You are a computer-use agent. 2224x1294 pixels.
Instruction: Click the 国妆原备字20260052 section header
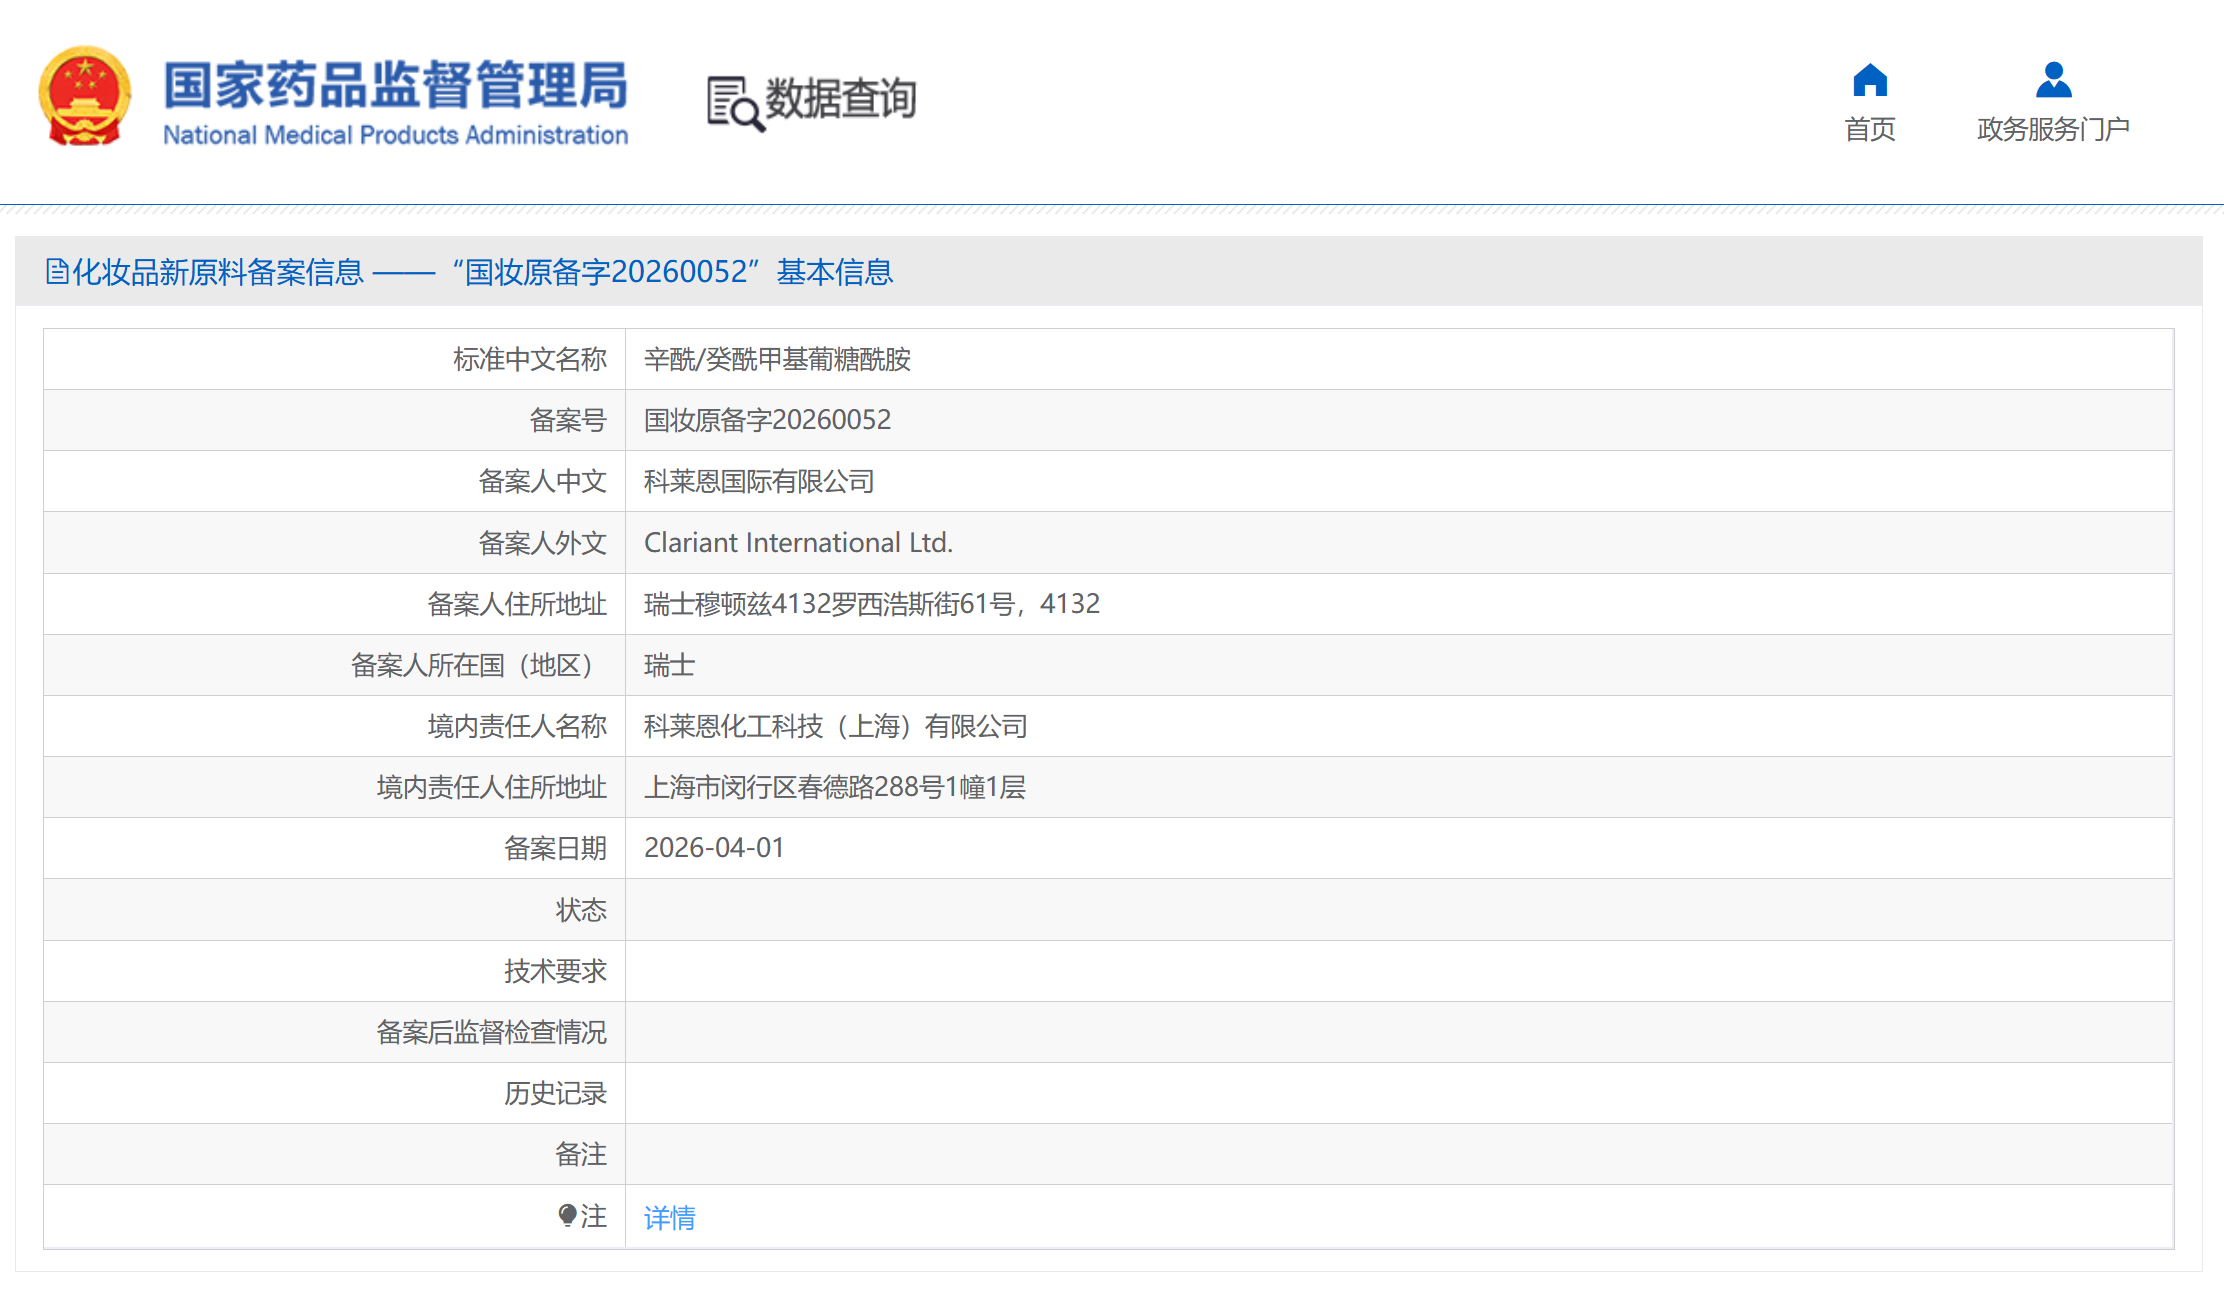point(606,271)
